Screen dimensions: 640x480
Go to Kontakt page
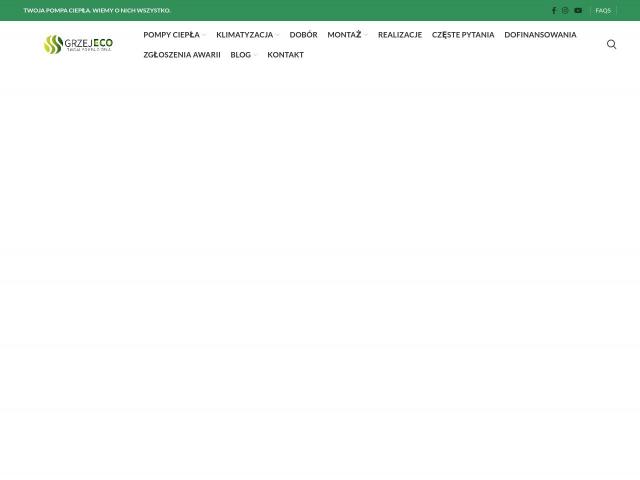point(285,55)
